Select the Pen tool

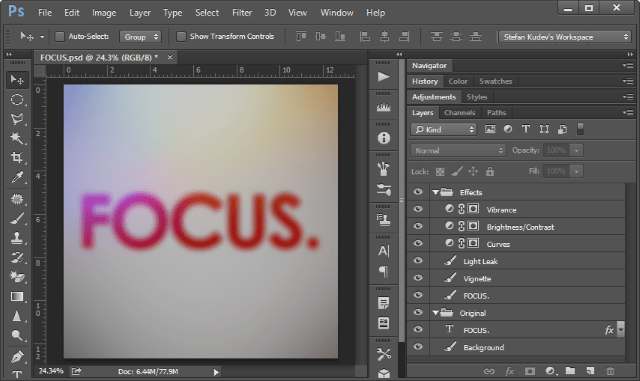point(17,357)
